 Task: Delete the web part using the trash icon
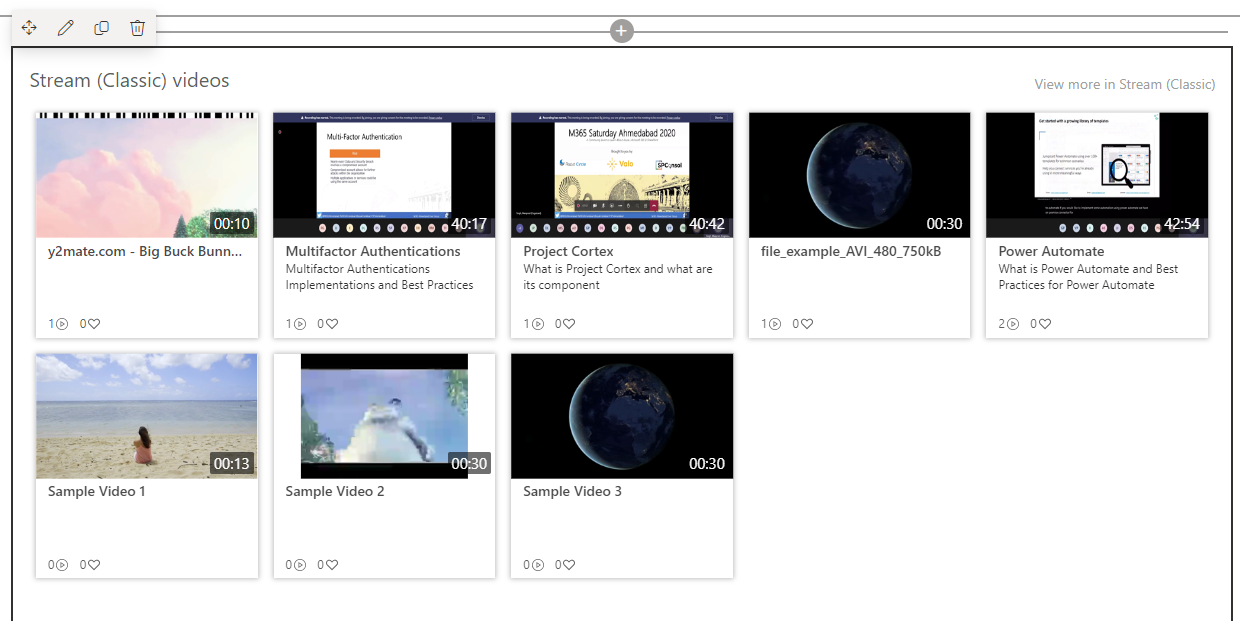137,28
